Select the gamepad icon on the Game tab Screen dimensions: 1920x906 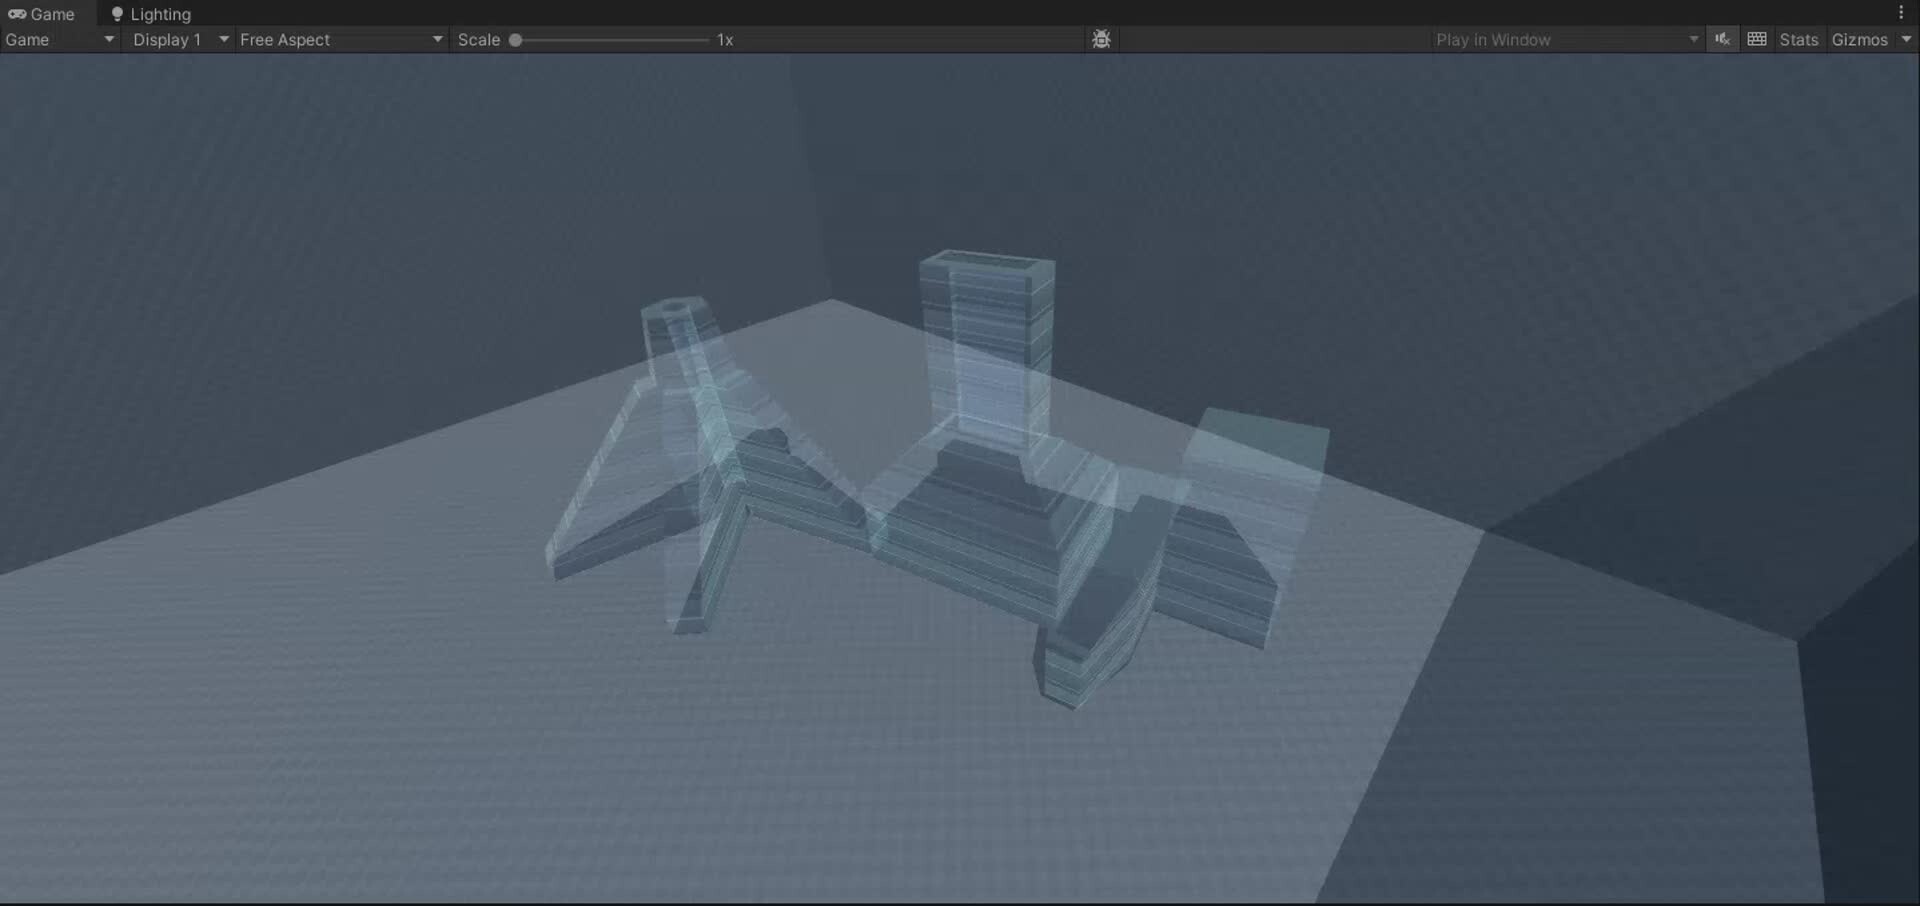coord(16,13)
